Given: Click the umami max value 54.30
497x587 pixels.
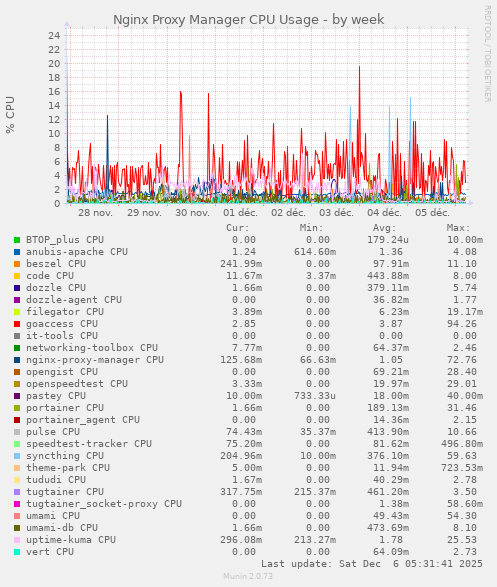Looking at the screenshot, I should click(x=462, y=516).
